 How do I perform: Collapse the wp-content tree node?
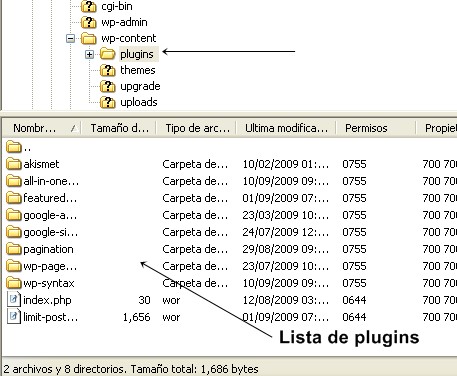click(70, 39)
